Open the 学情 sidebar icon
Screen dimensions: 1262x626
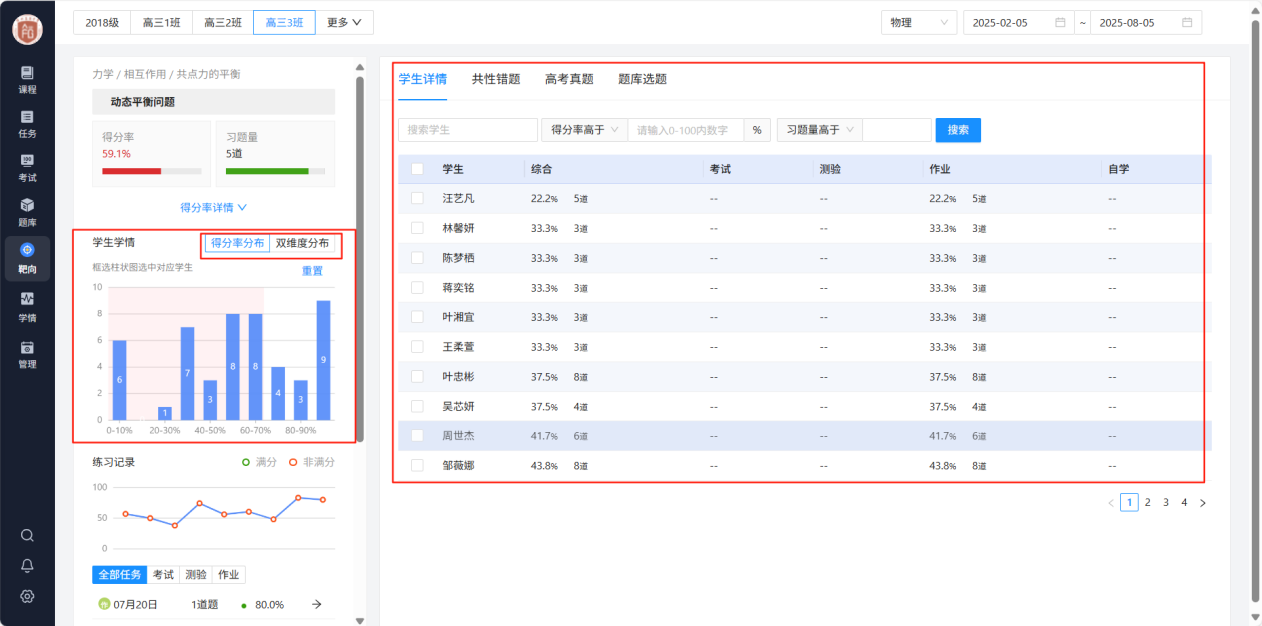[x=27, y=306]
